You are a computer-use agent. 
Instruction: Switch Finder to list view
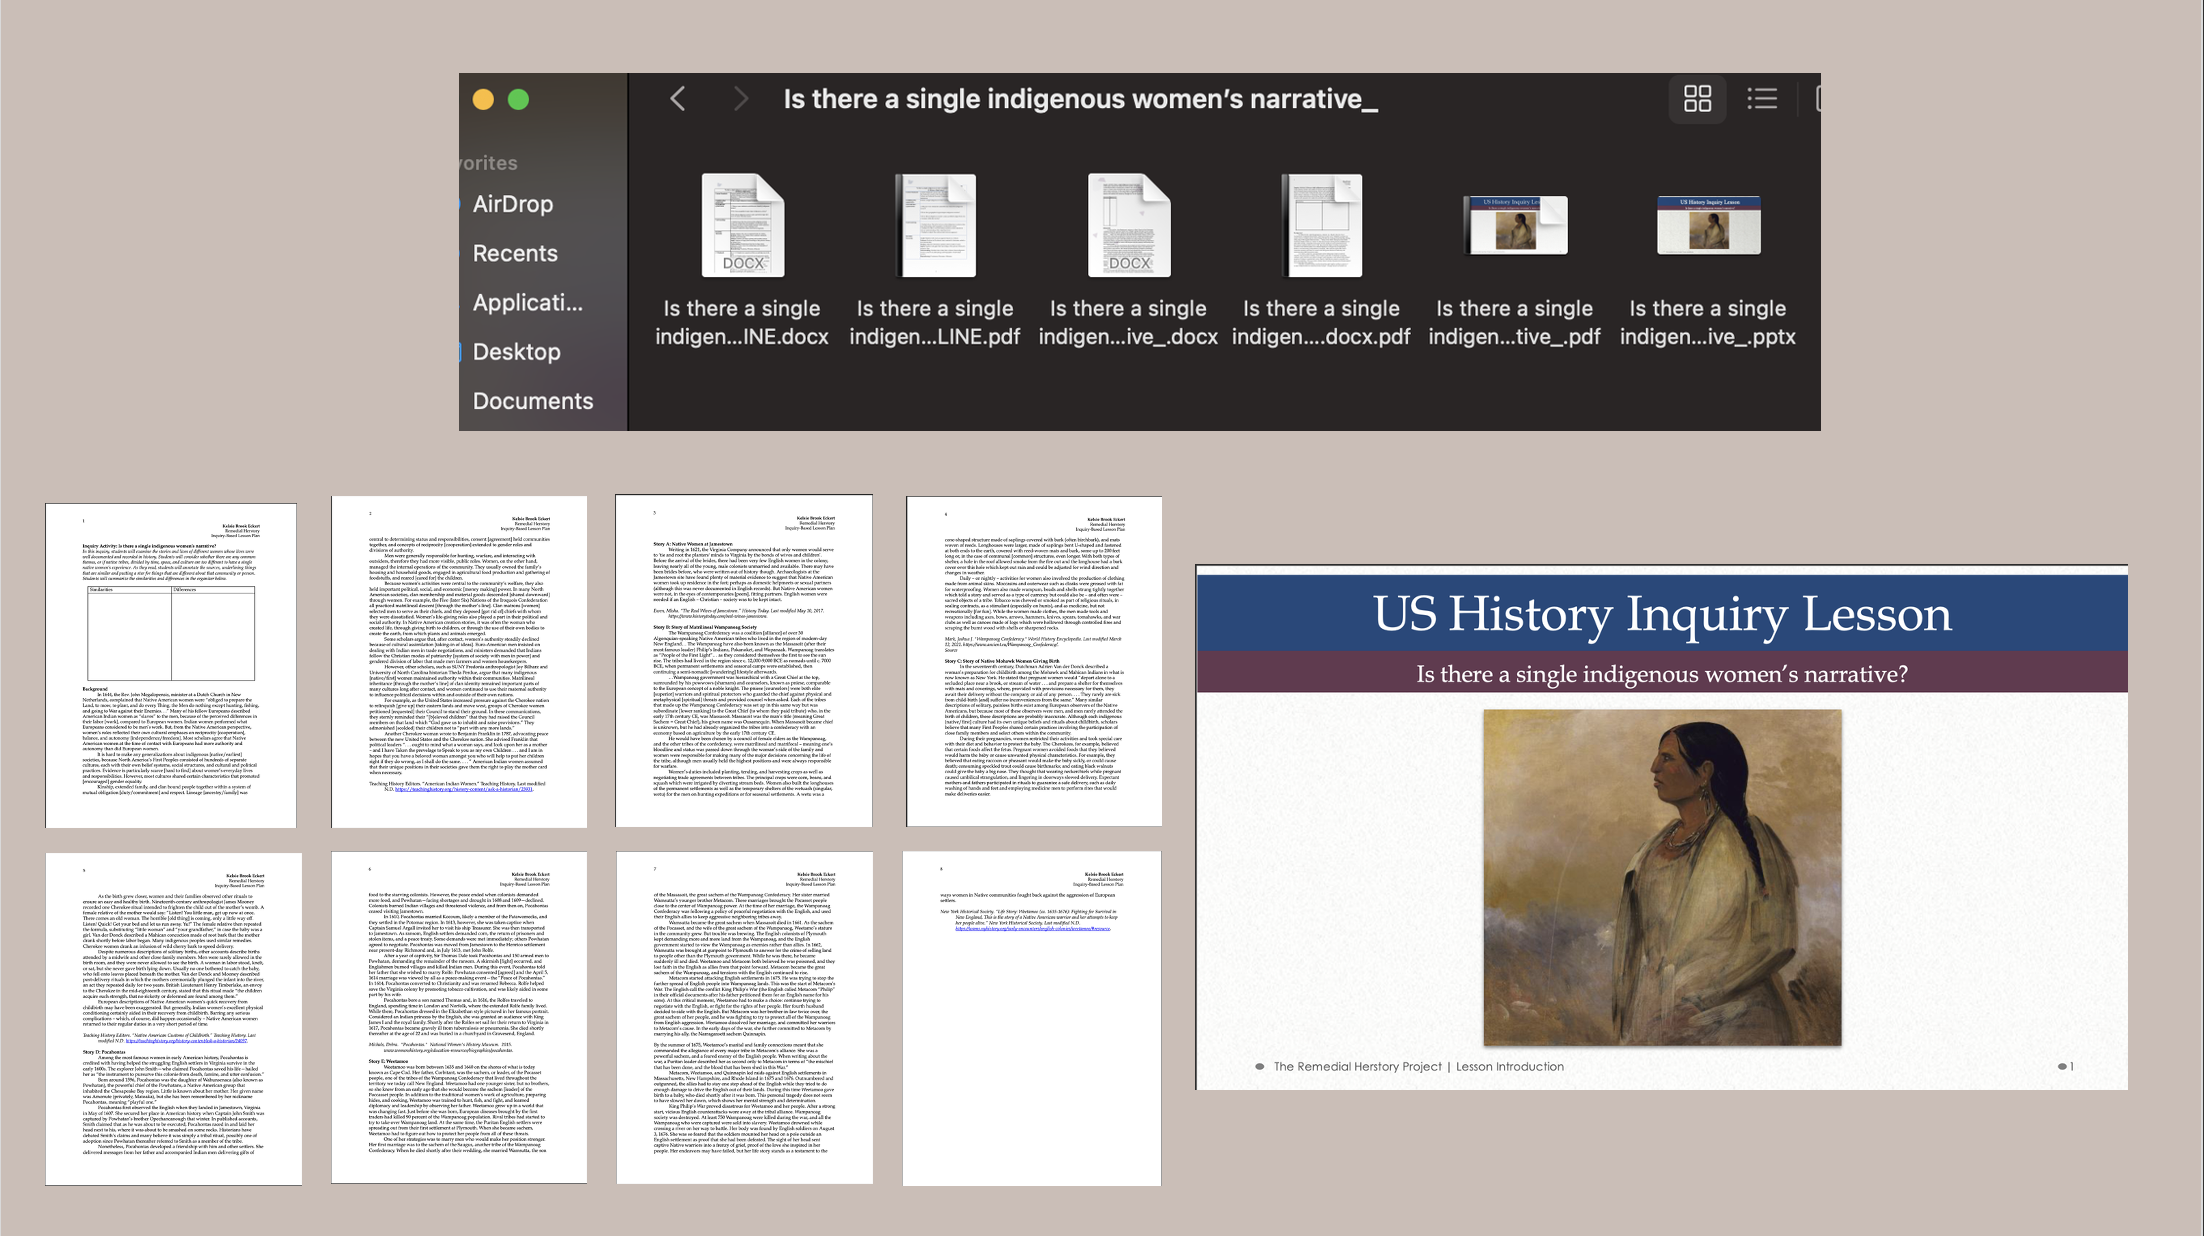(1762, 99)
